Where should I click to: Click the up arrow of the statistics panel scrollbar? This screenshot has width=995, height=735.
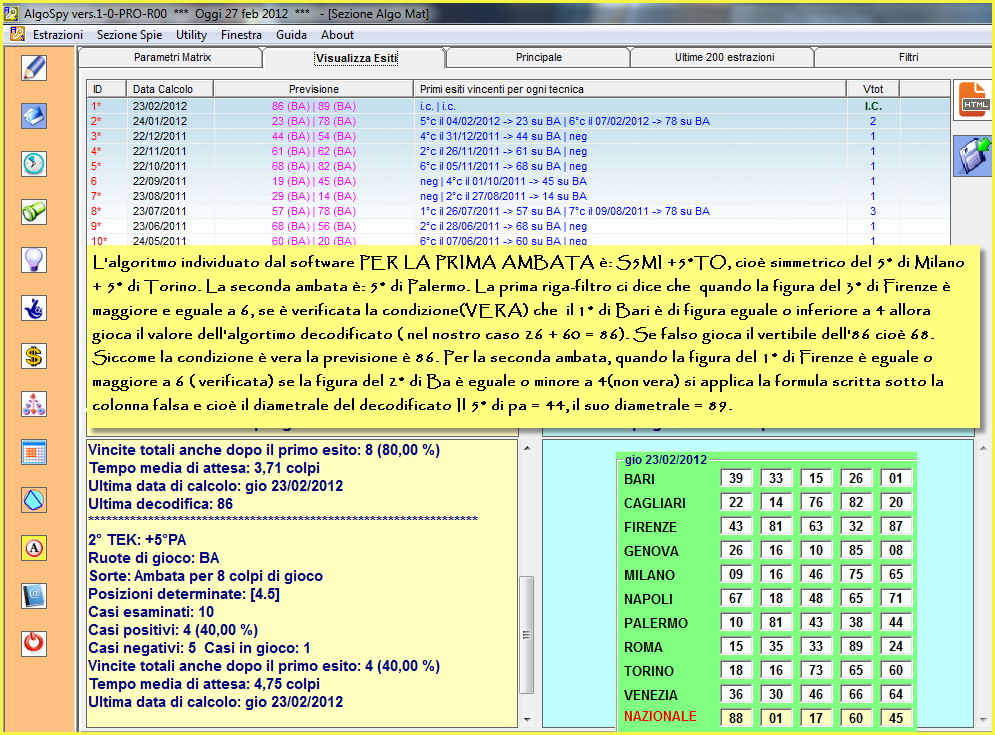[x=527, y=448]
